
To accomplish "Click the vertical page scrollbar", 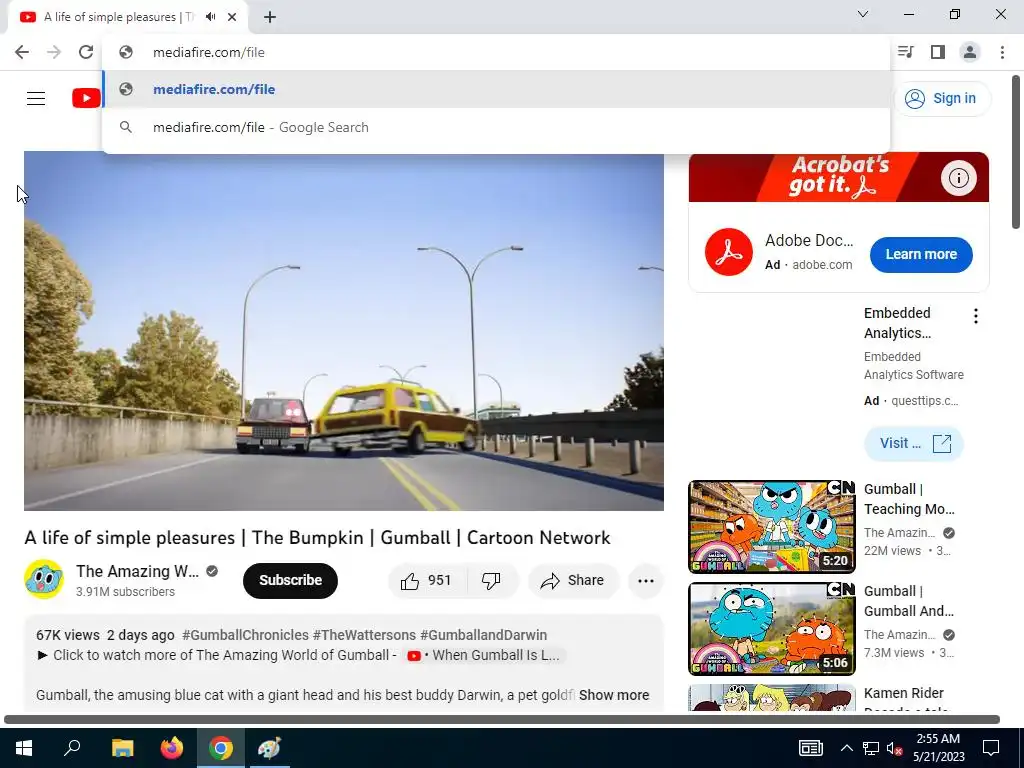I will point(1016,152).
